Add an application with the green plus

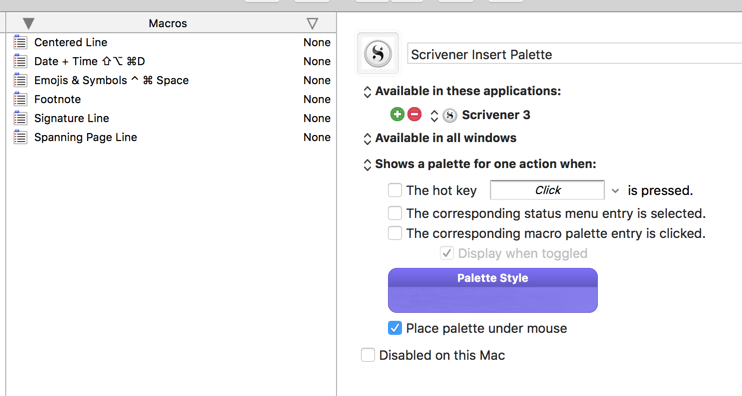pos(398,114)
